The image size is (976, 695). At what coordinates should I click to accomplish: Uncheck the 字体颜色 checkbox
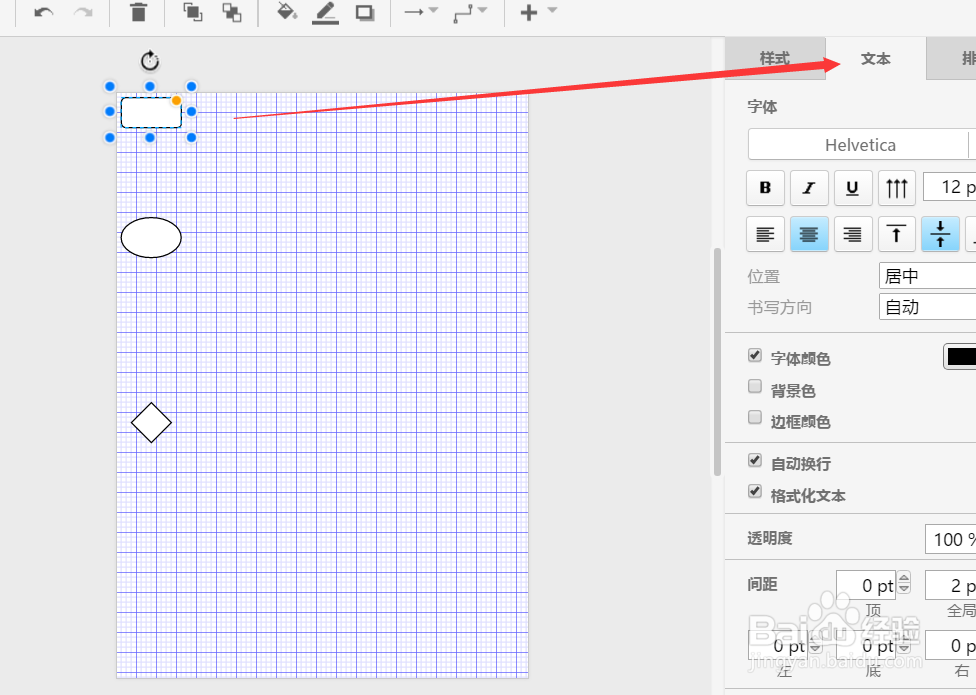point(754,355)
